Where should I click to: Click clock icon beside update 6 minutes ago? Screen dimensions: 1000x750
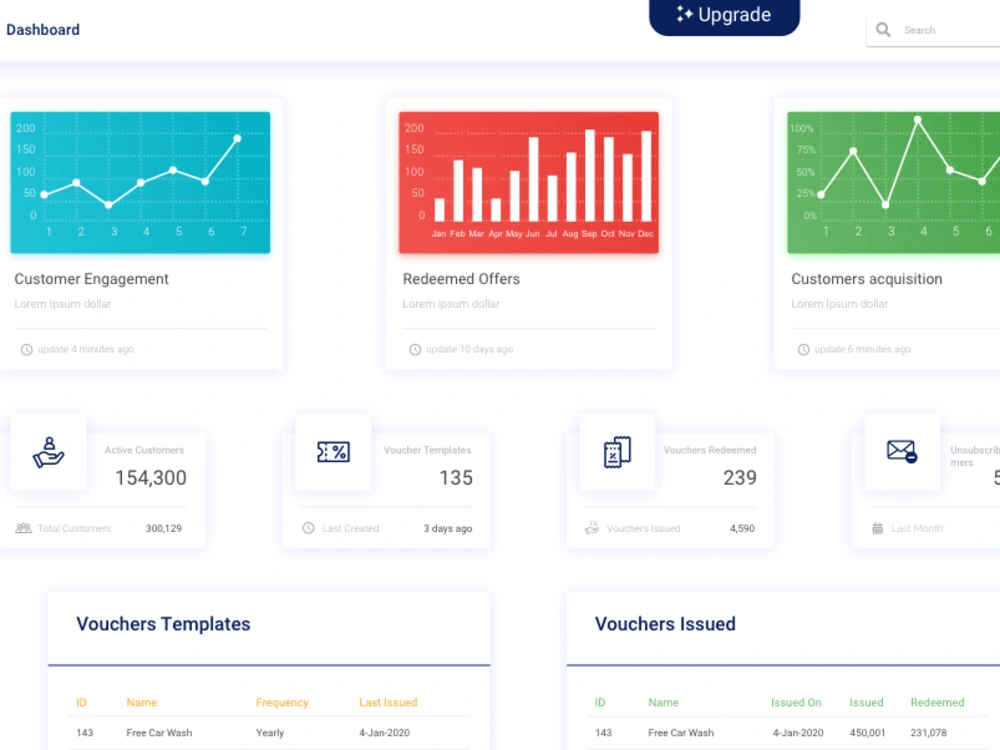[804, 349]
